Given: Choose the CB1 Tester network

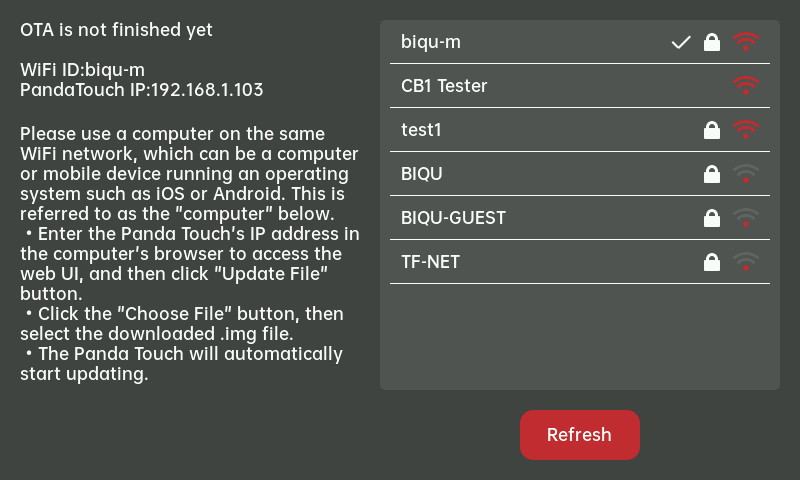Looking at the screenshot, I should click(x=444, y=86).
